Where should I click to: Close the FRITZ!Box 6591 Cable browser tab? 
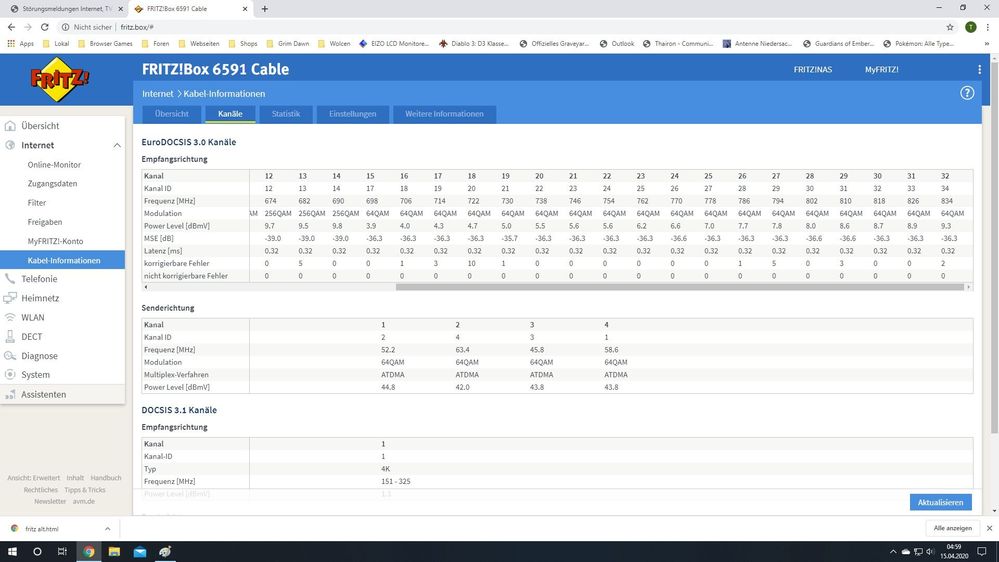click(x=245, y=9)
